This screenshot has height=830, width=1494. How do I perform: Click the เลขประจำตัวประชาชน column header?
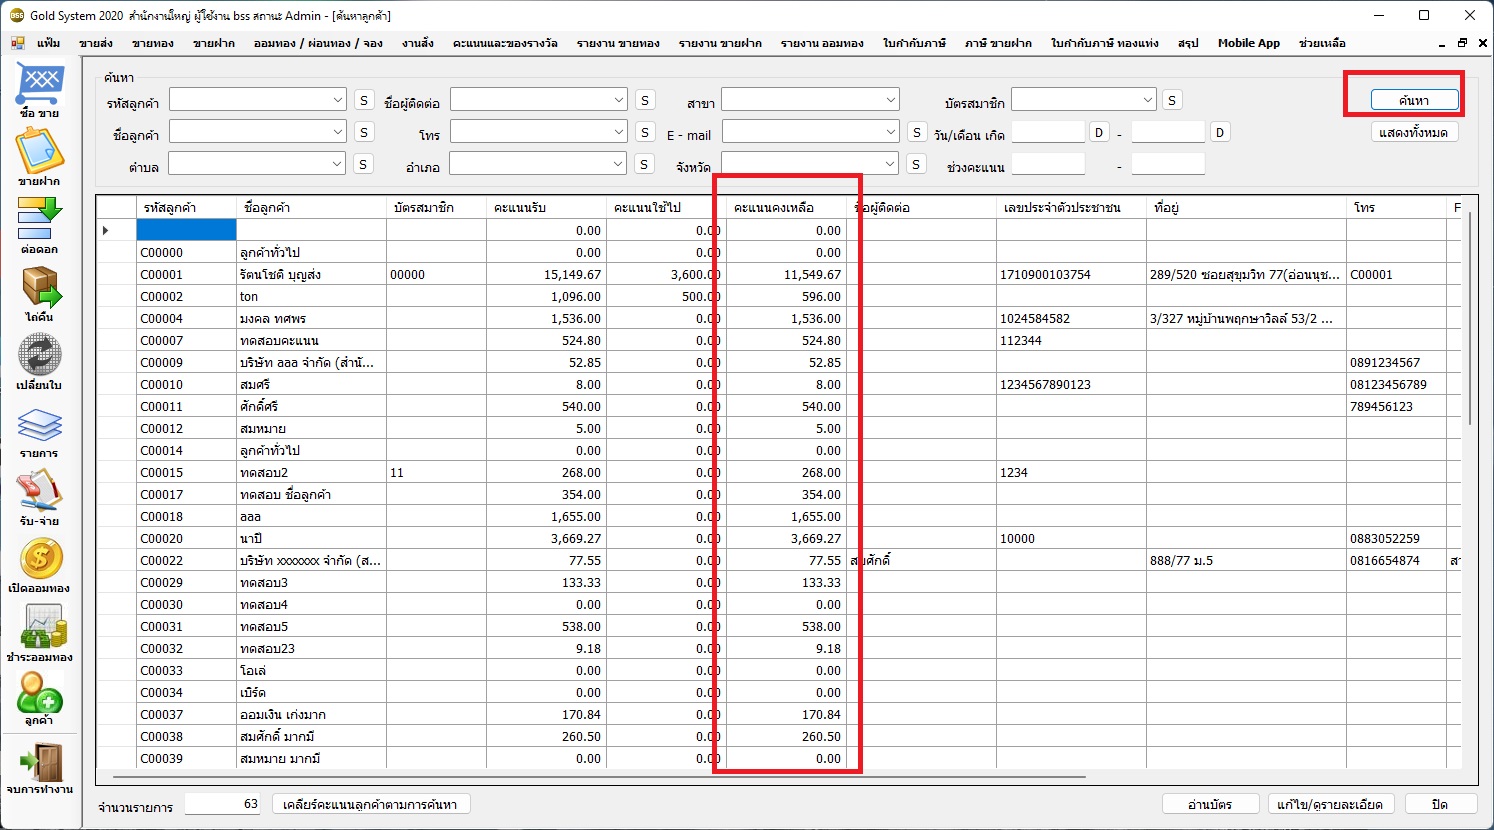(1071, 207)
